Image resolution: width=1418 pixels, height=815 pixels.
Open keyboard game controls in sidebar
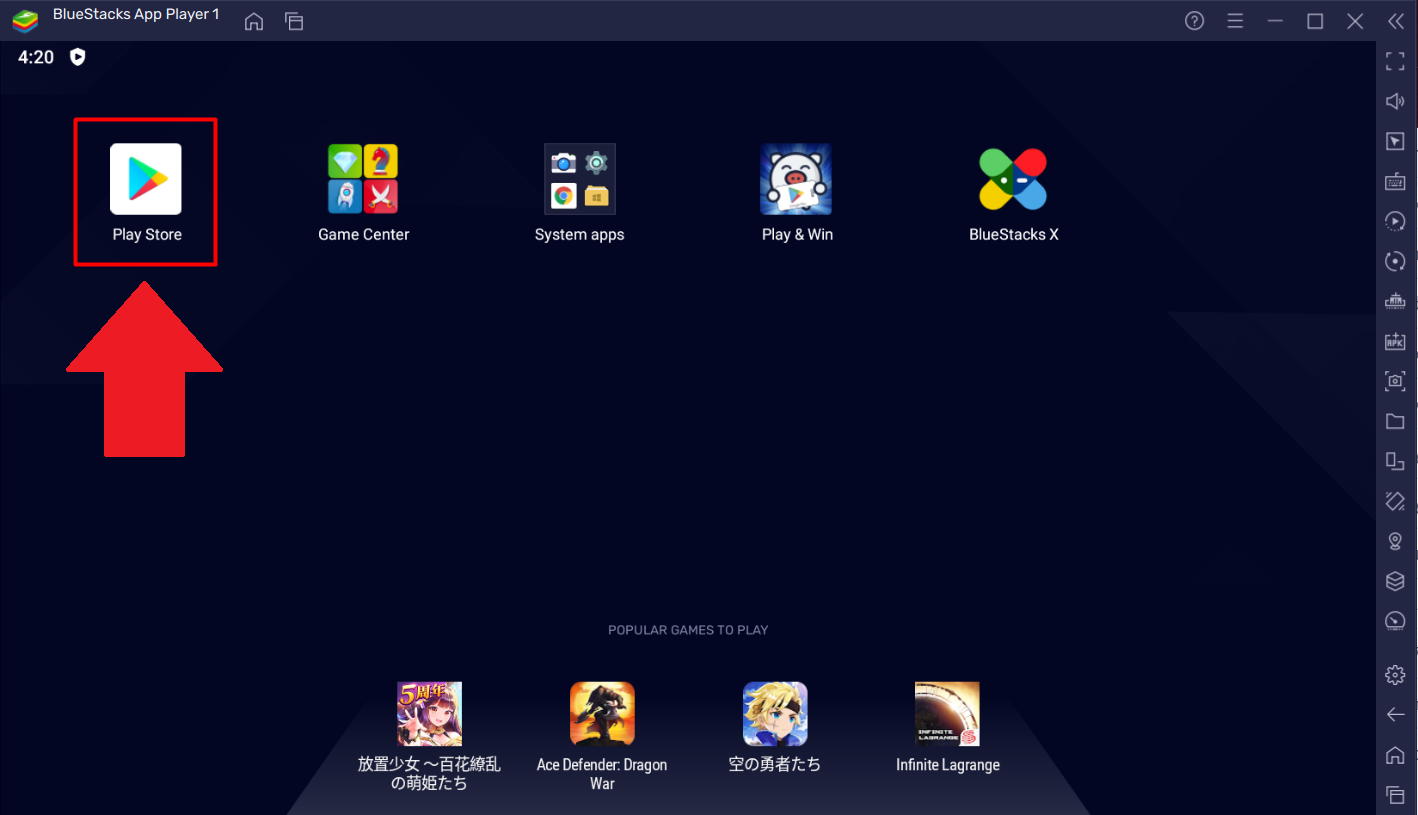1395,182
